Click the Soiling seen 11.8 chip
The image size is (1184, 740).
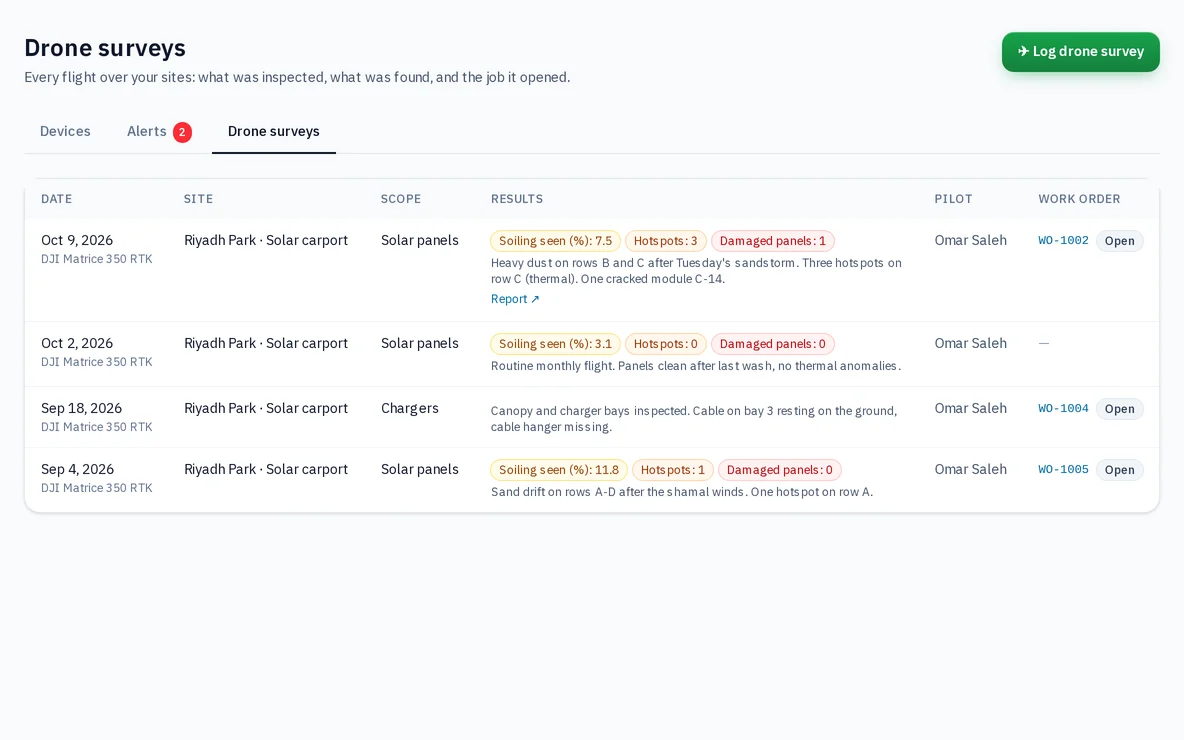(x=559, y=470)
